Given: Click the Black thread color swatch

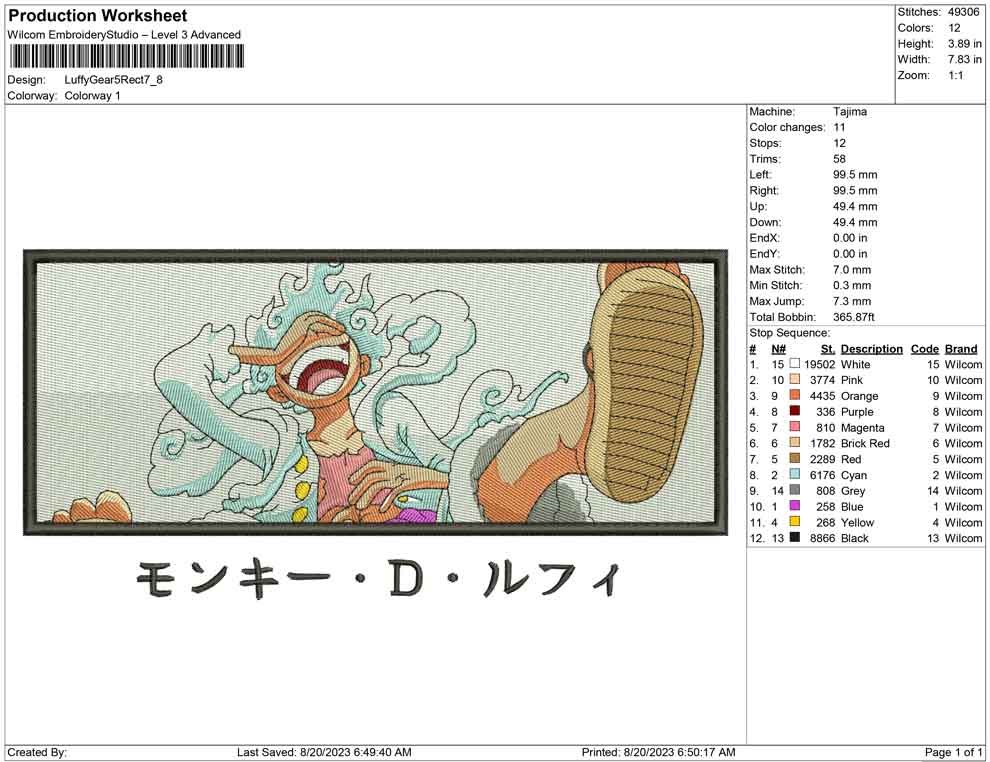Looking at the screenshot, I should coord(794,537).
